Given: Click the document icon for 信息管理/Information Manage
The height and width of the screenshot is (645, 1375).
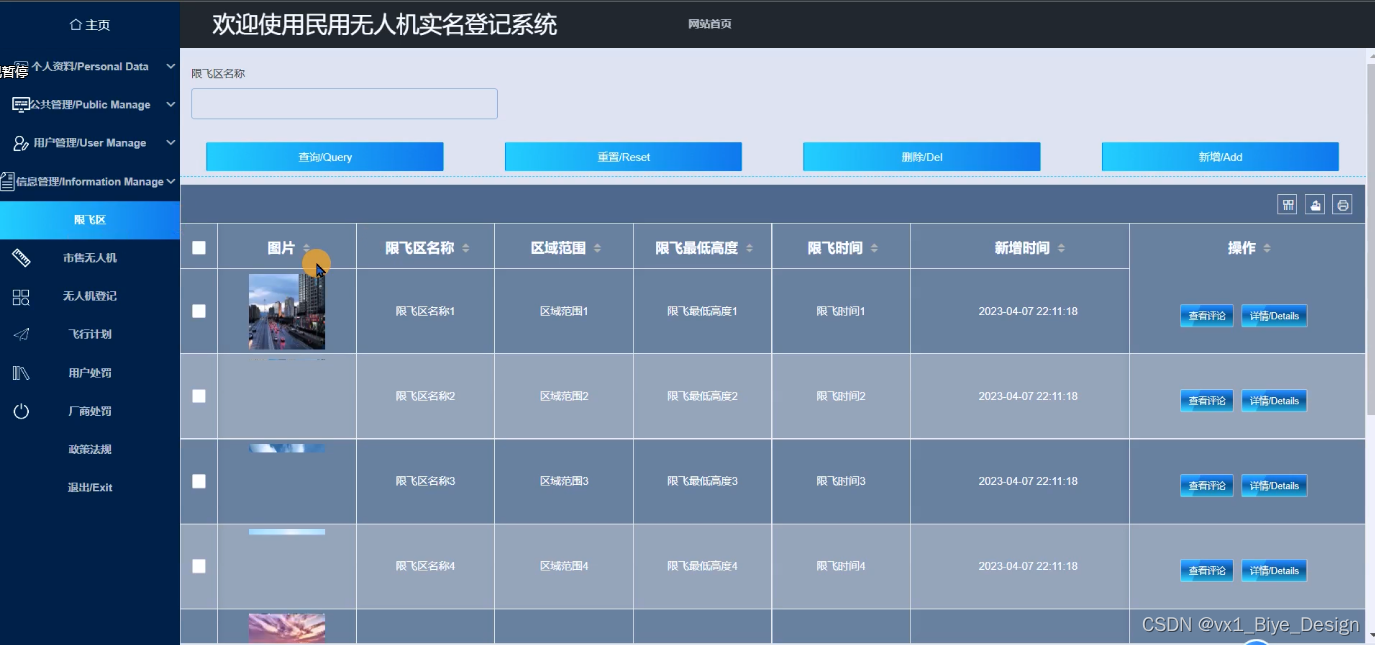Looking at the screenshot, I should (x=7, y=181).
